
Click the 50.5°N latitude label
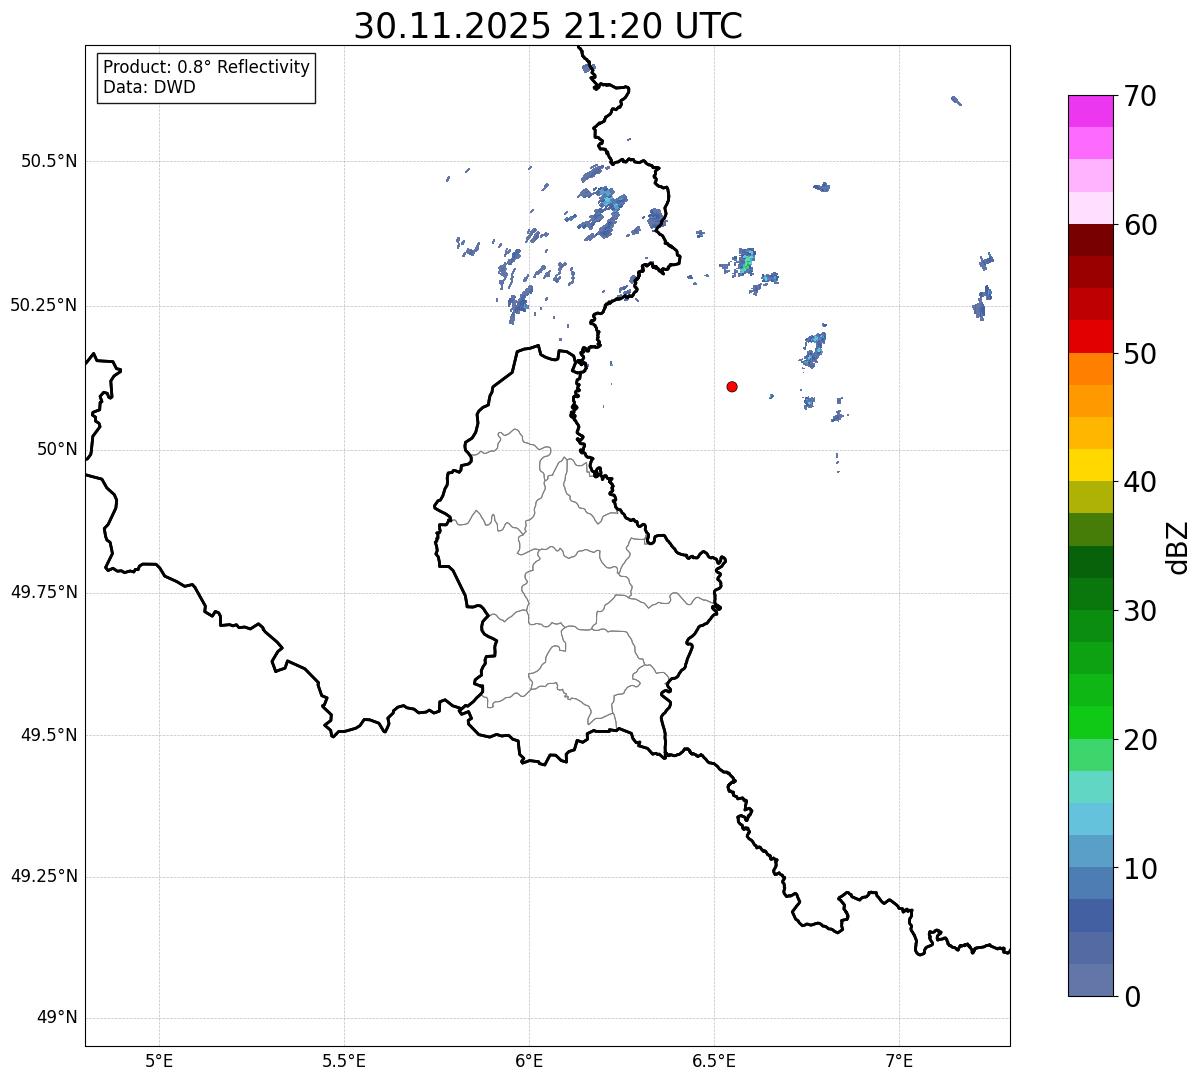(x=49, y=161)
